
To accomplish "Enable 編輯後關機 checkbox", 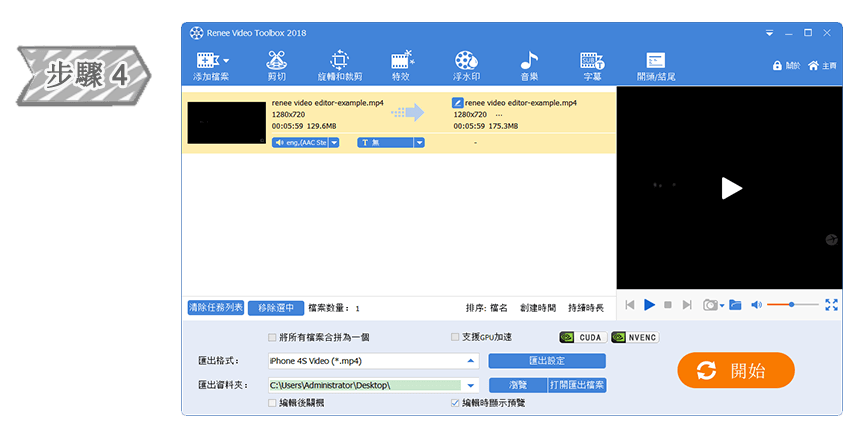I will (273, 403).
